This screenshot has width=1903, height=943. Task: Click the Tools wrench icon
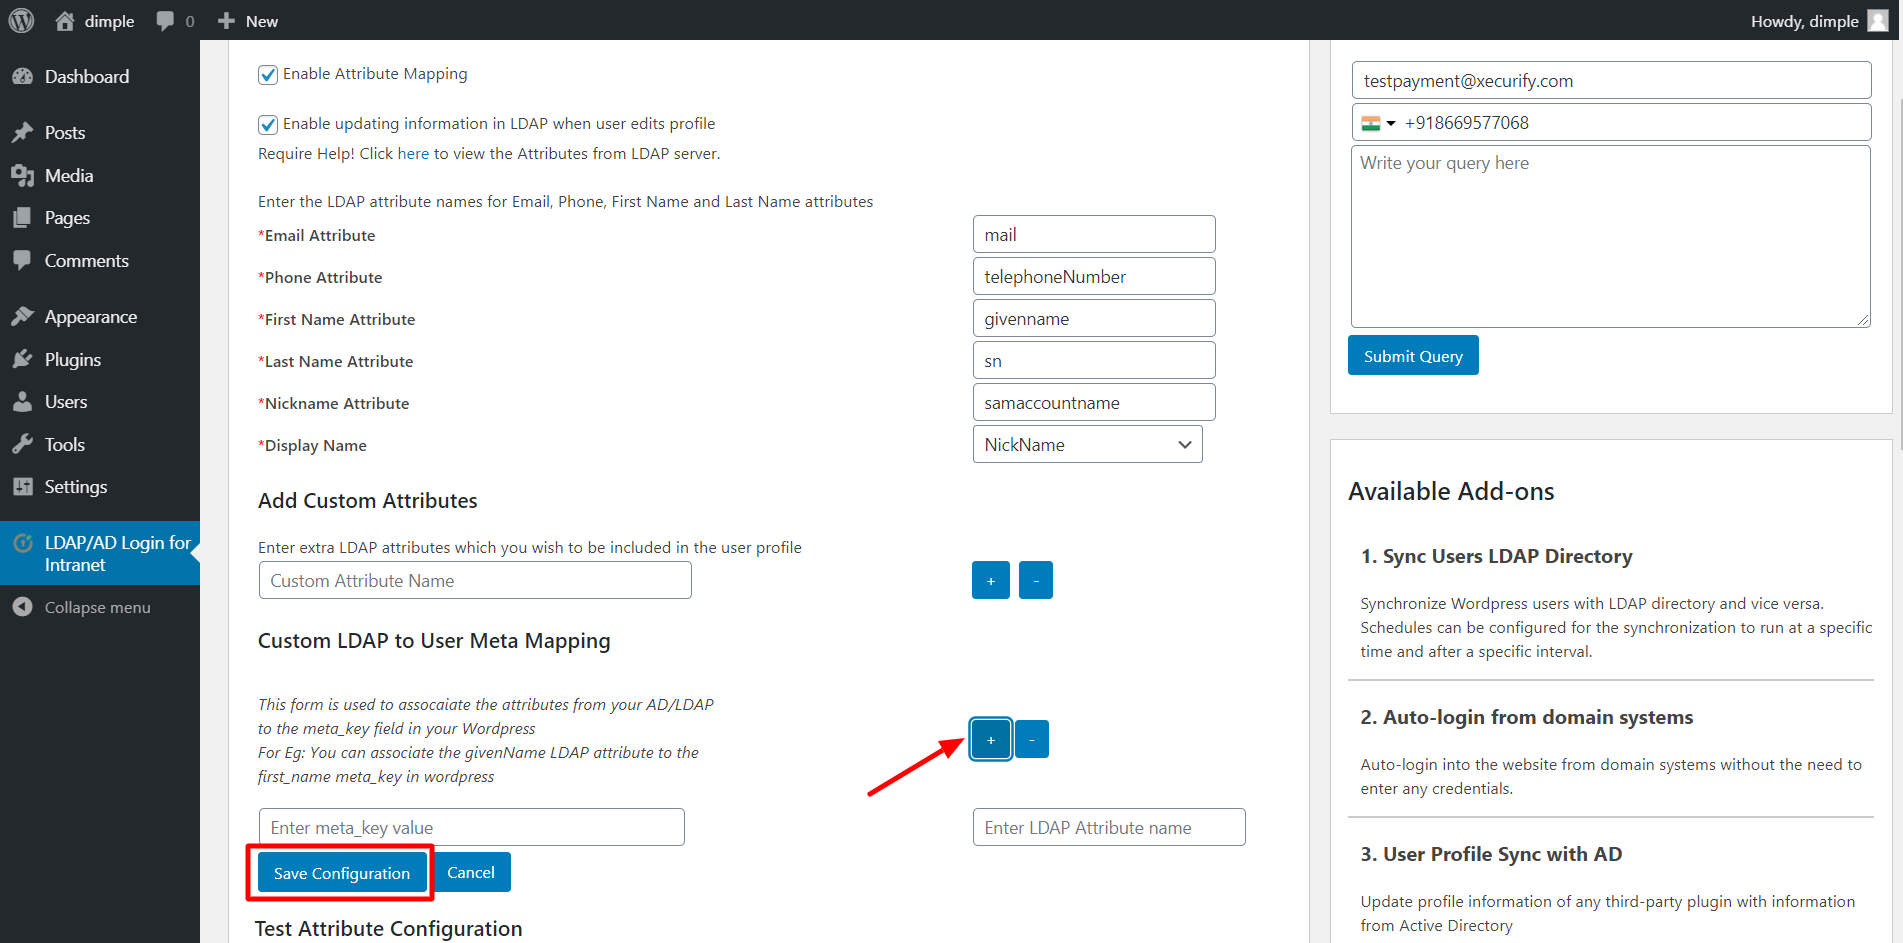coord(25,444)
